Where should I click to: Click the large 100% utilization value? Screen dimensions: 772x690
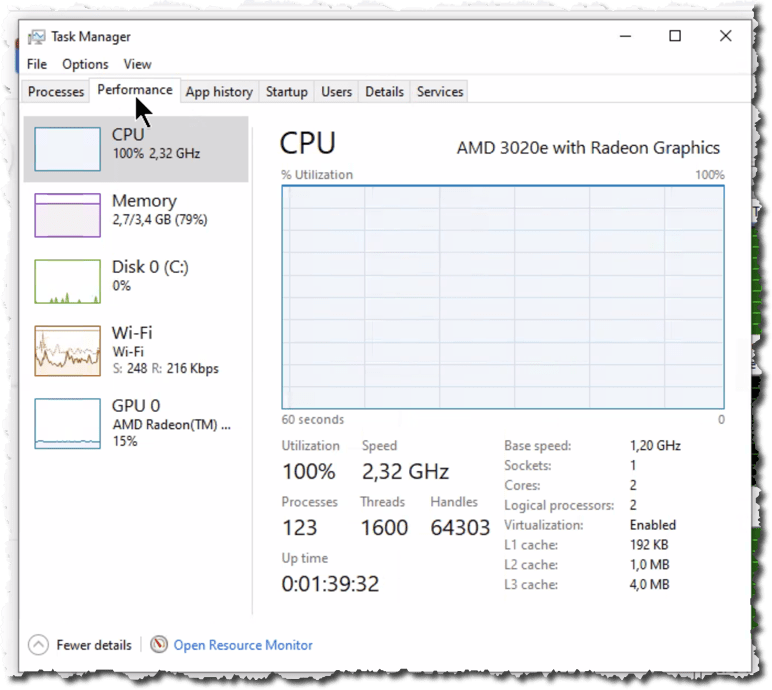[309, 471]
